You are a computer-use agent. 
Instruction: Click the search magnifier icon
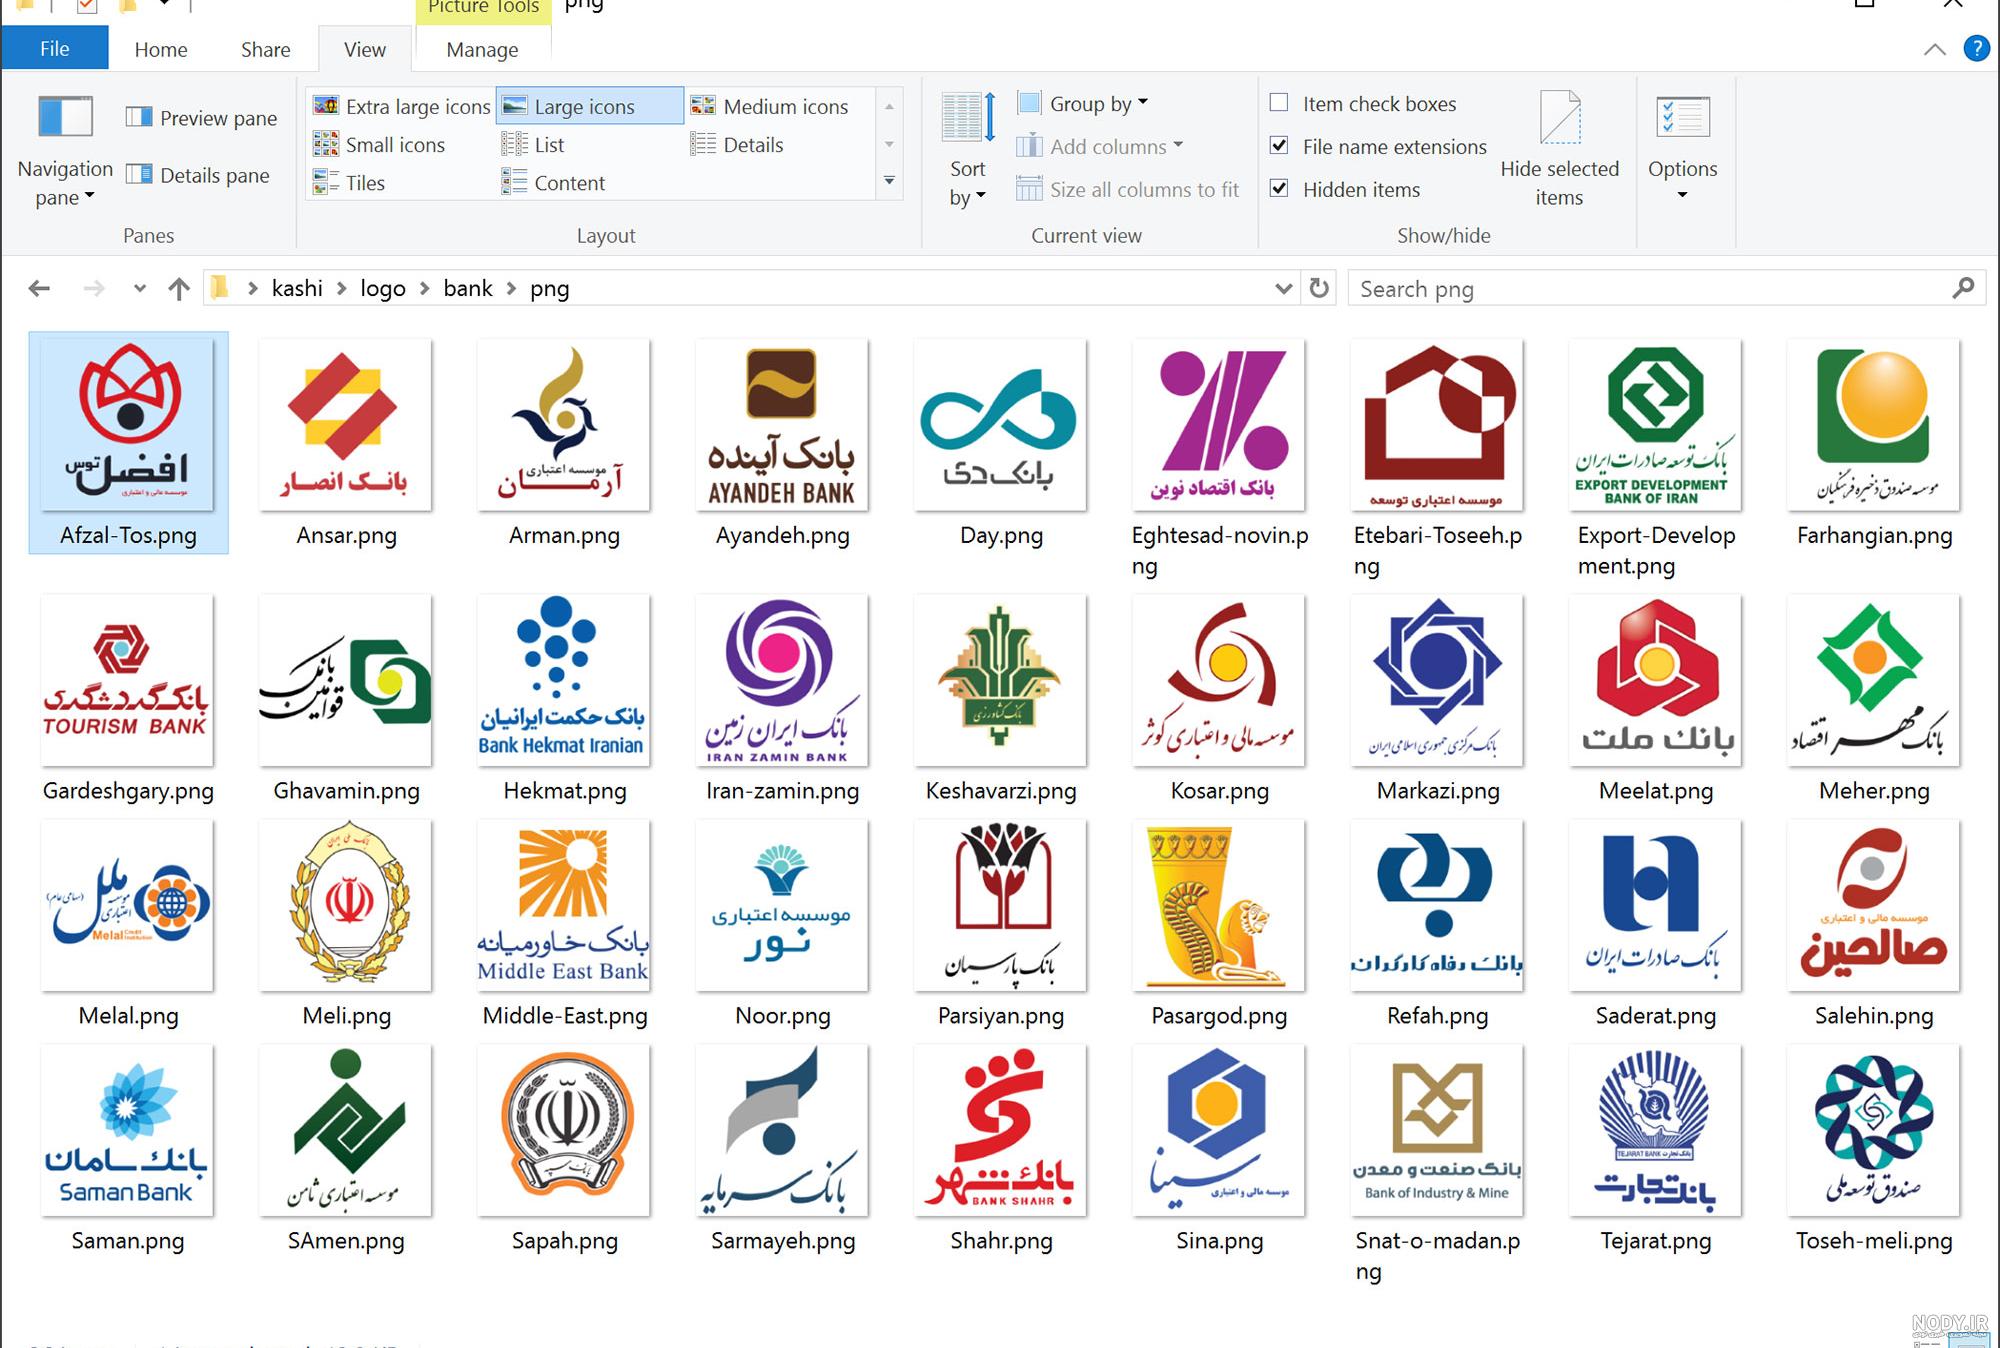(x=1963, y=288)
